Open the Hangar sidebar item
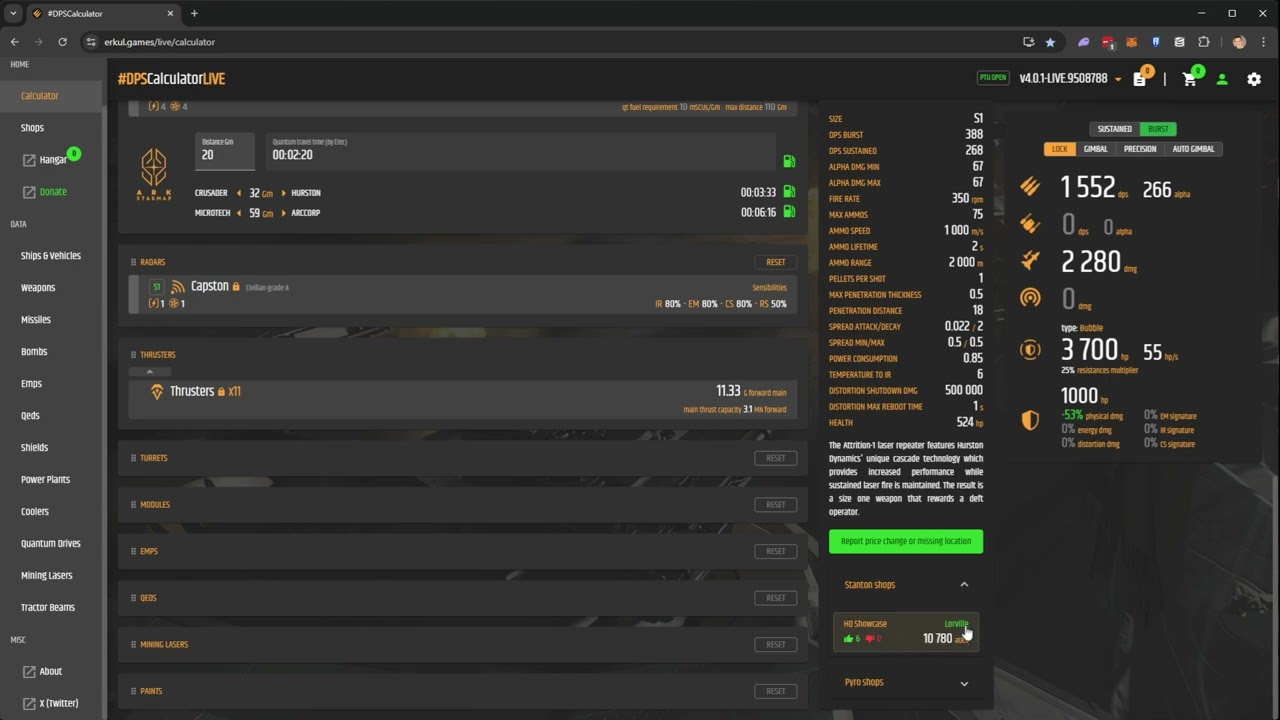This screenshot has height=720, width=1280. click(x=51, y=160)
